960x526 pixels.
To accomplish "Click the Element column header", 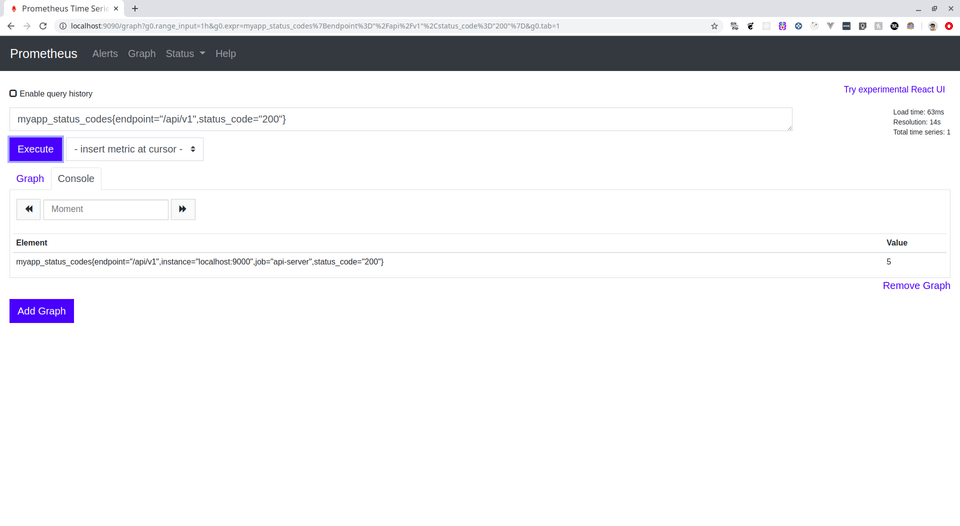I will pos(31,242).
